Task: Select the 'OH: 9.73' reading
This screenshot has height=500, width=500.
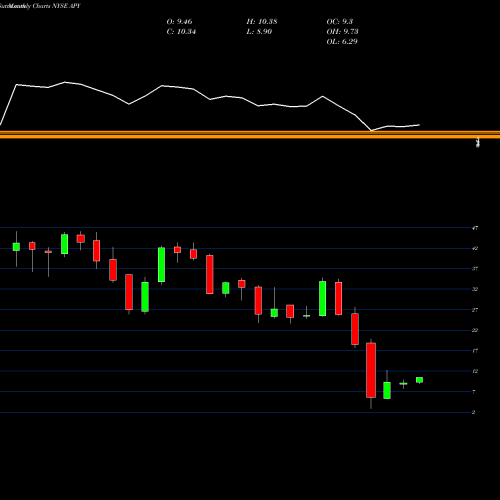Action: coord(342,32)
